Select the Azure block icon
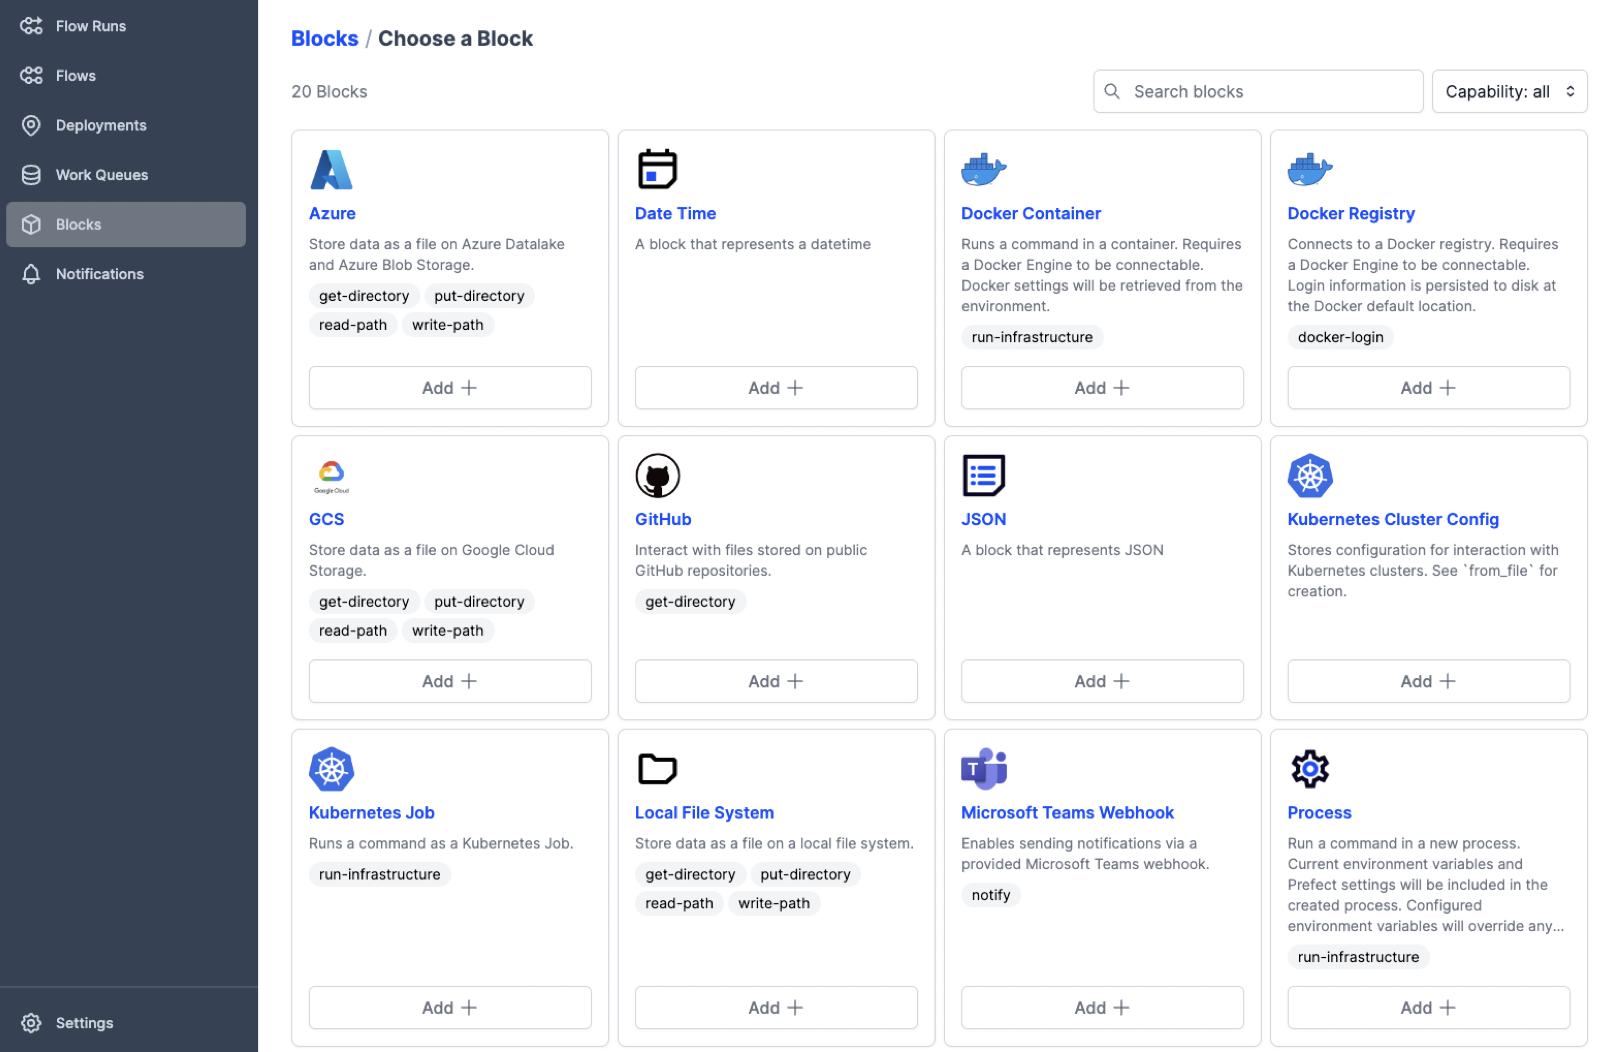Image resolution: width=1612 pixels, height=1052 pixels. [x=331, y=169]
